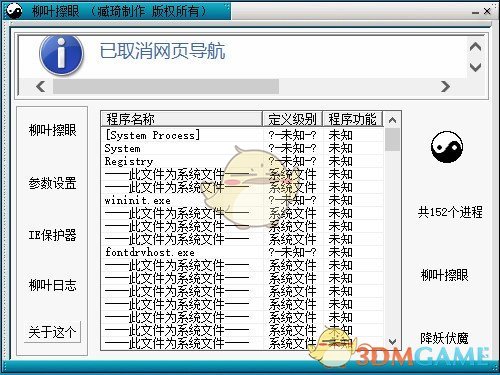Click the ?-未知-? cell of the wininit.exe row
Viewport: 500px width, 375px height.
click(x=292, y=200)
